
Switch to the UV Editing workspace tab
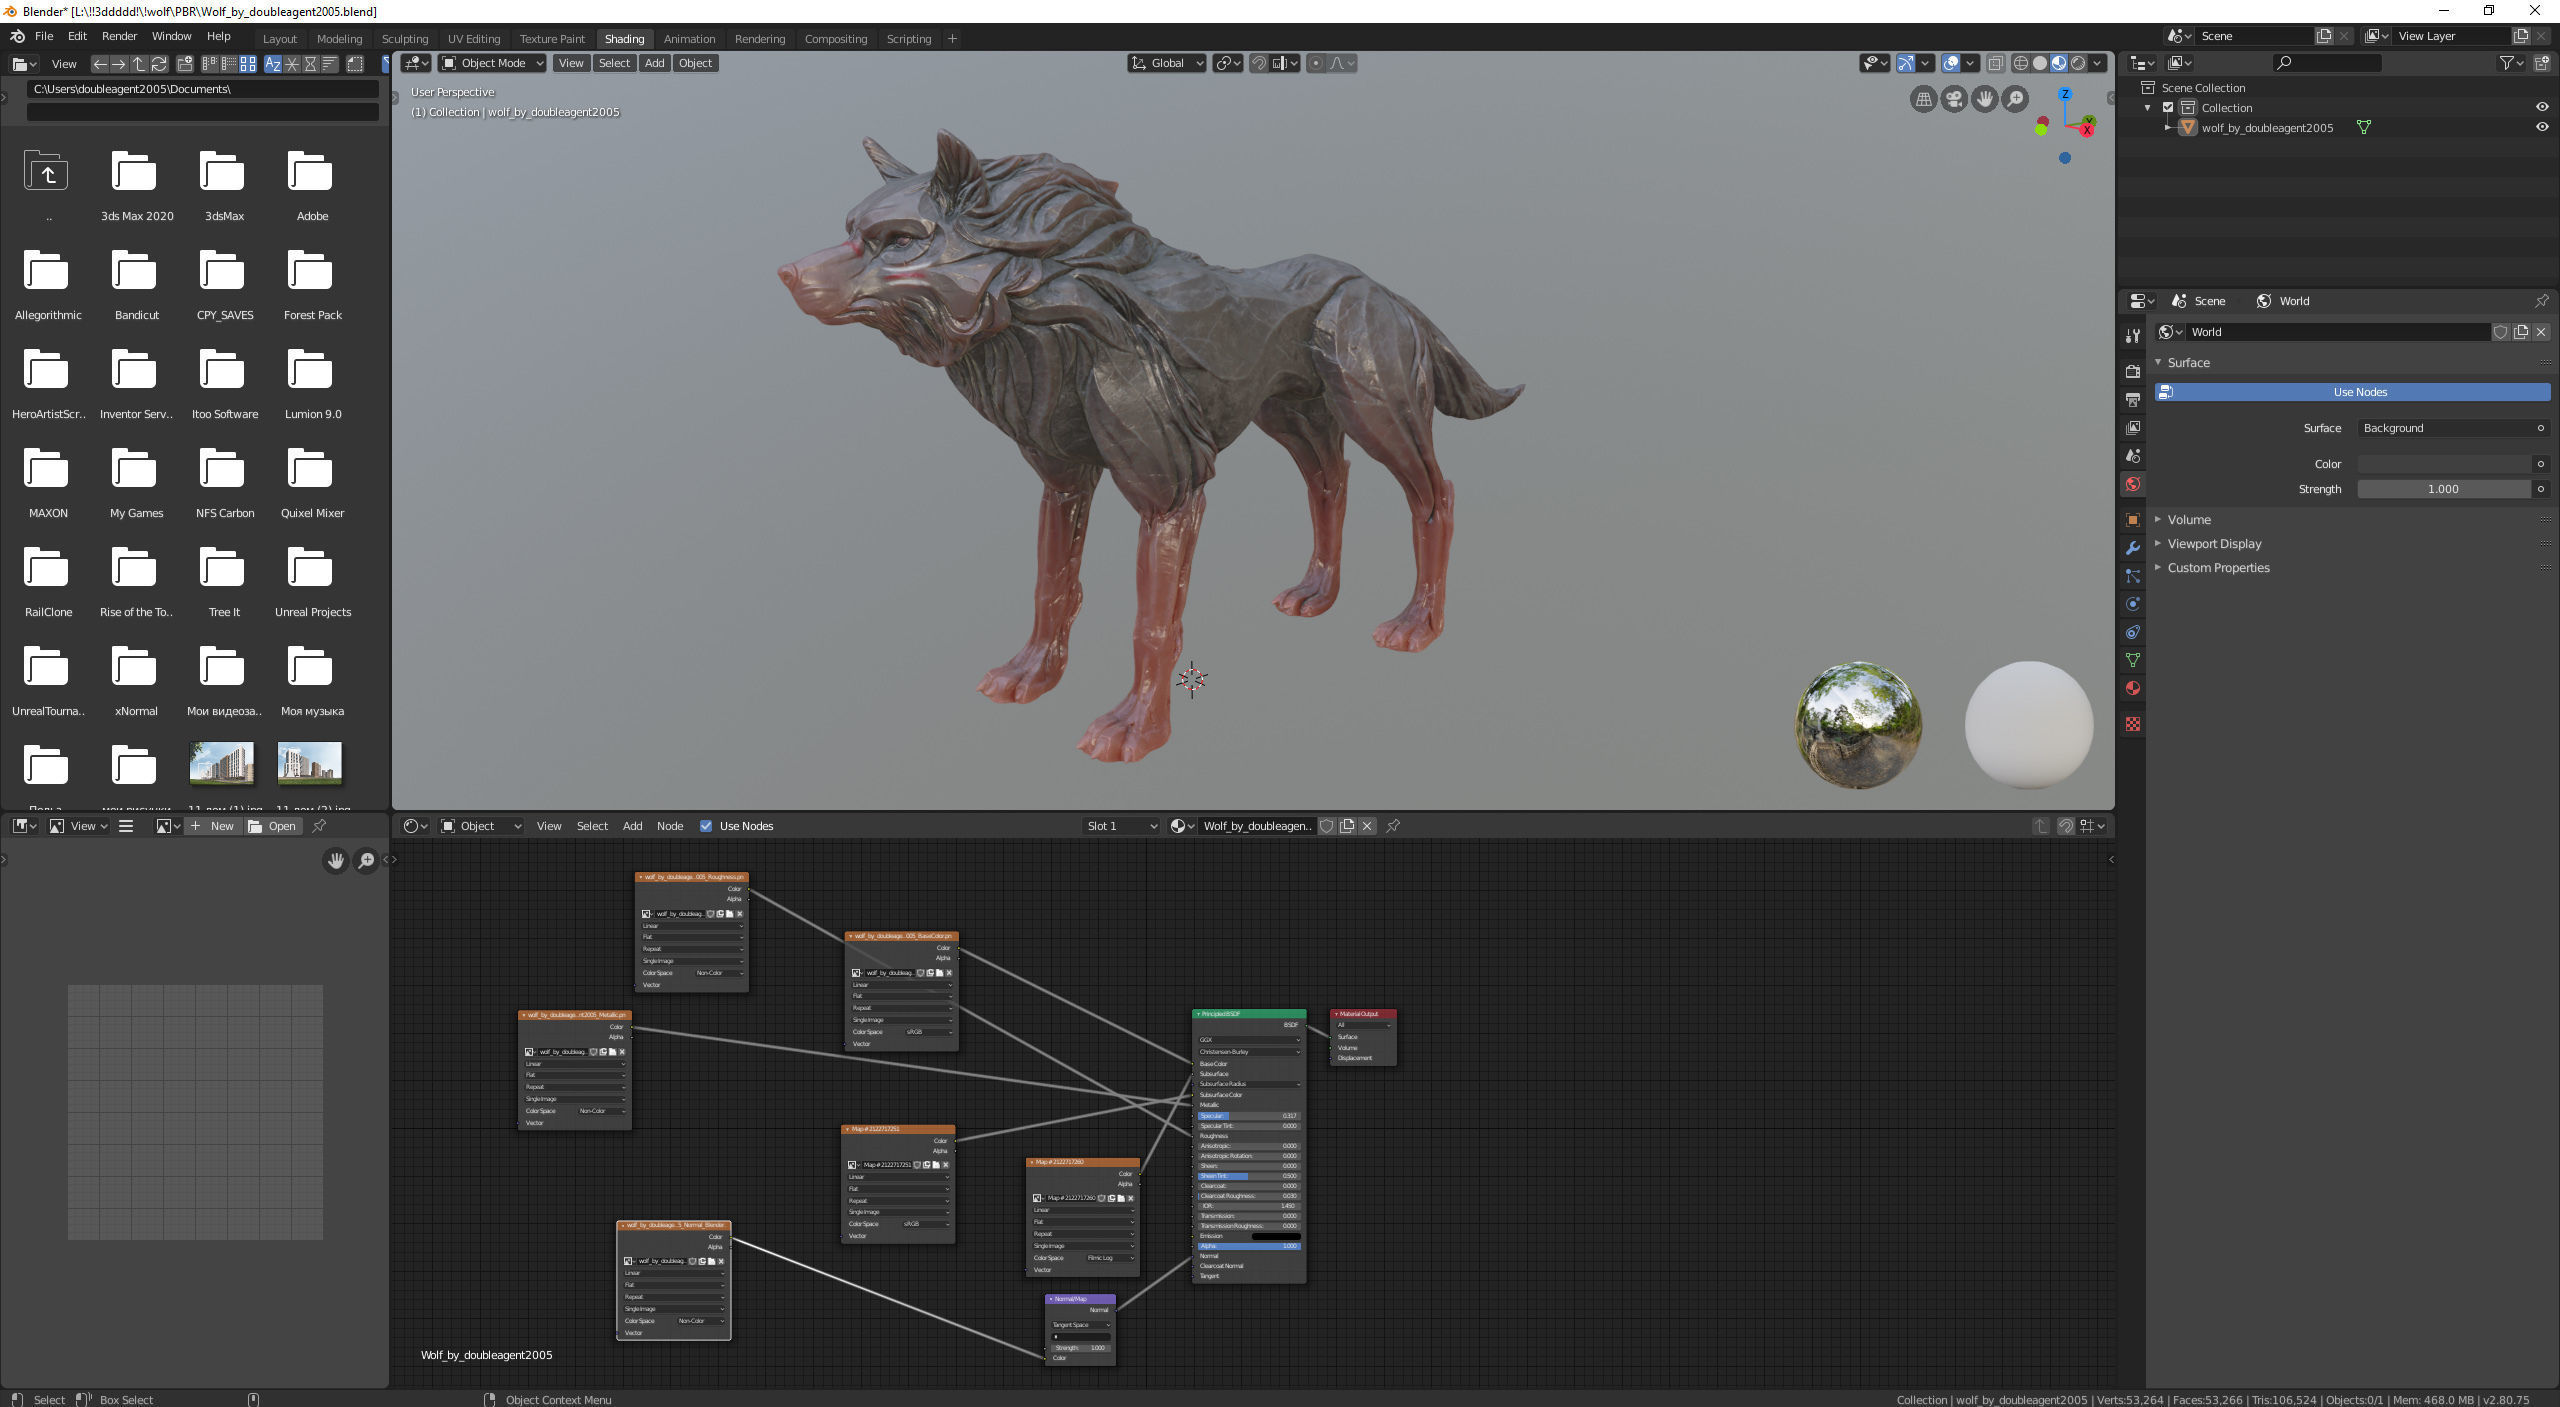pyautogui.click(x=474, y=39)
